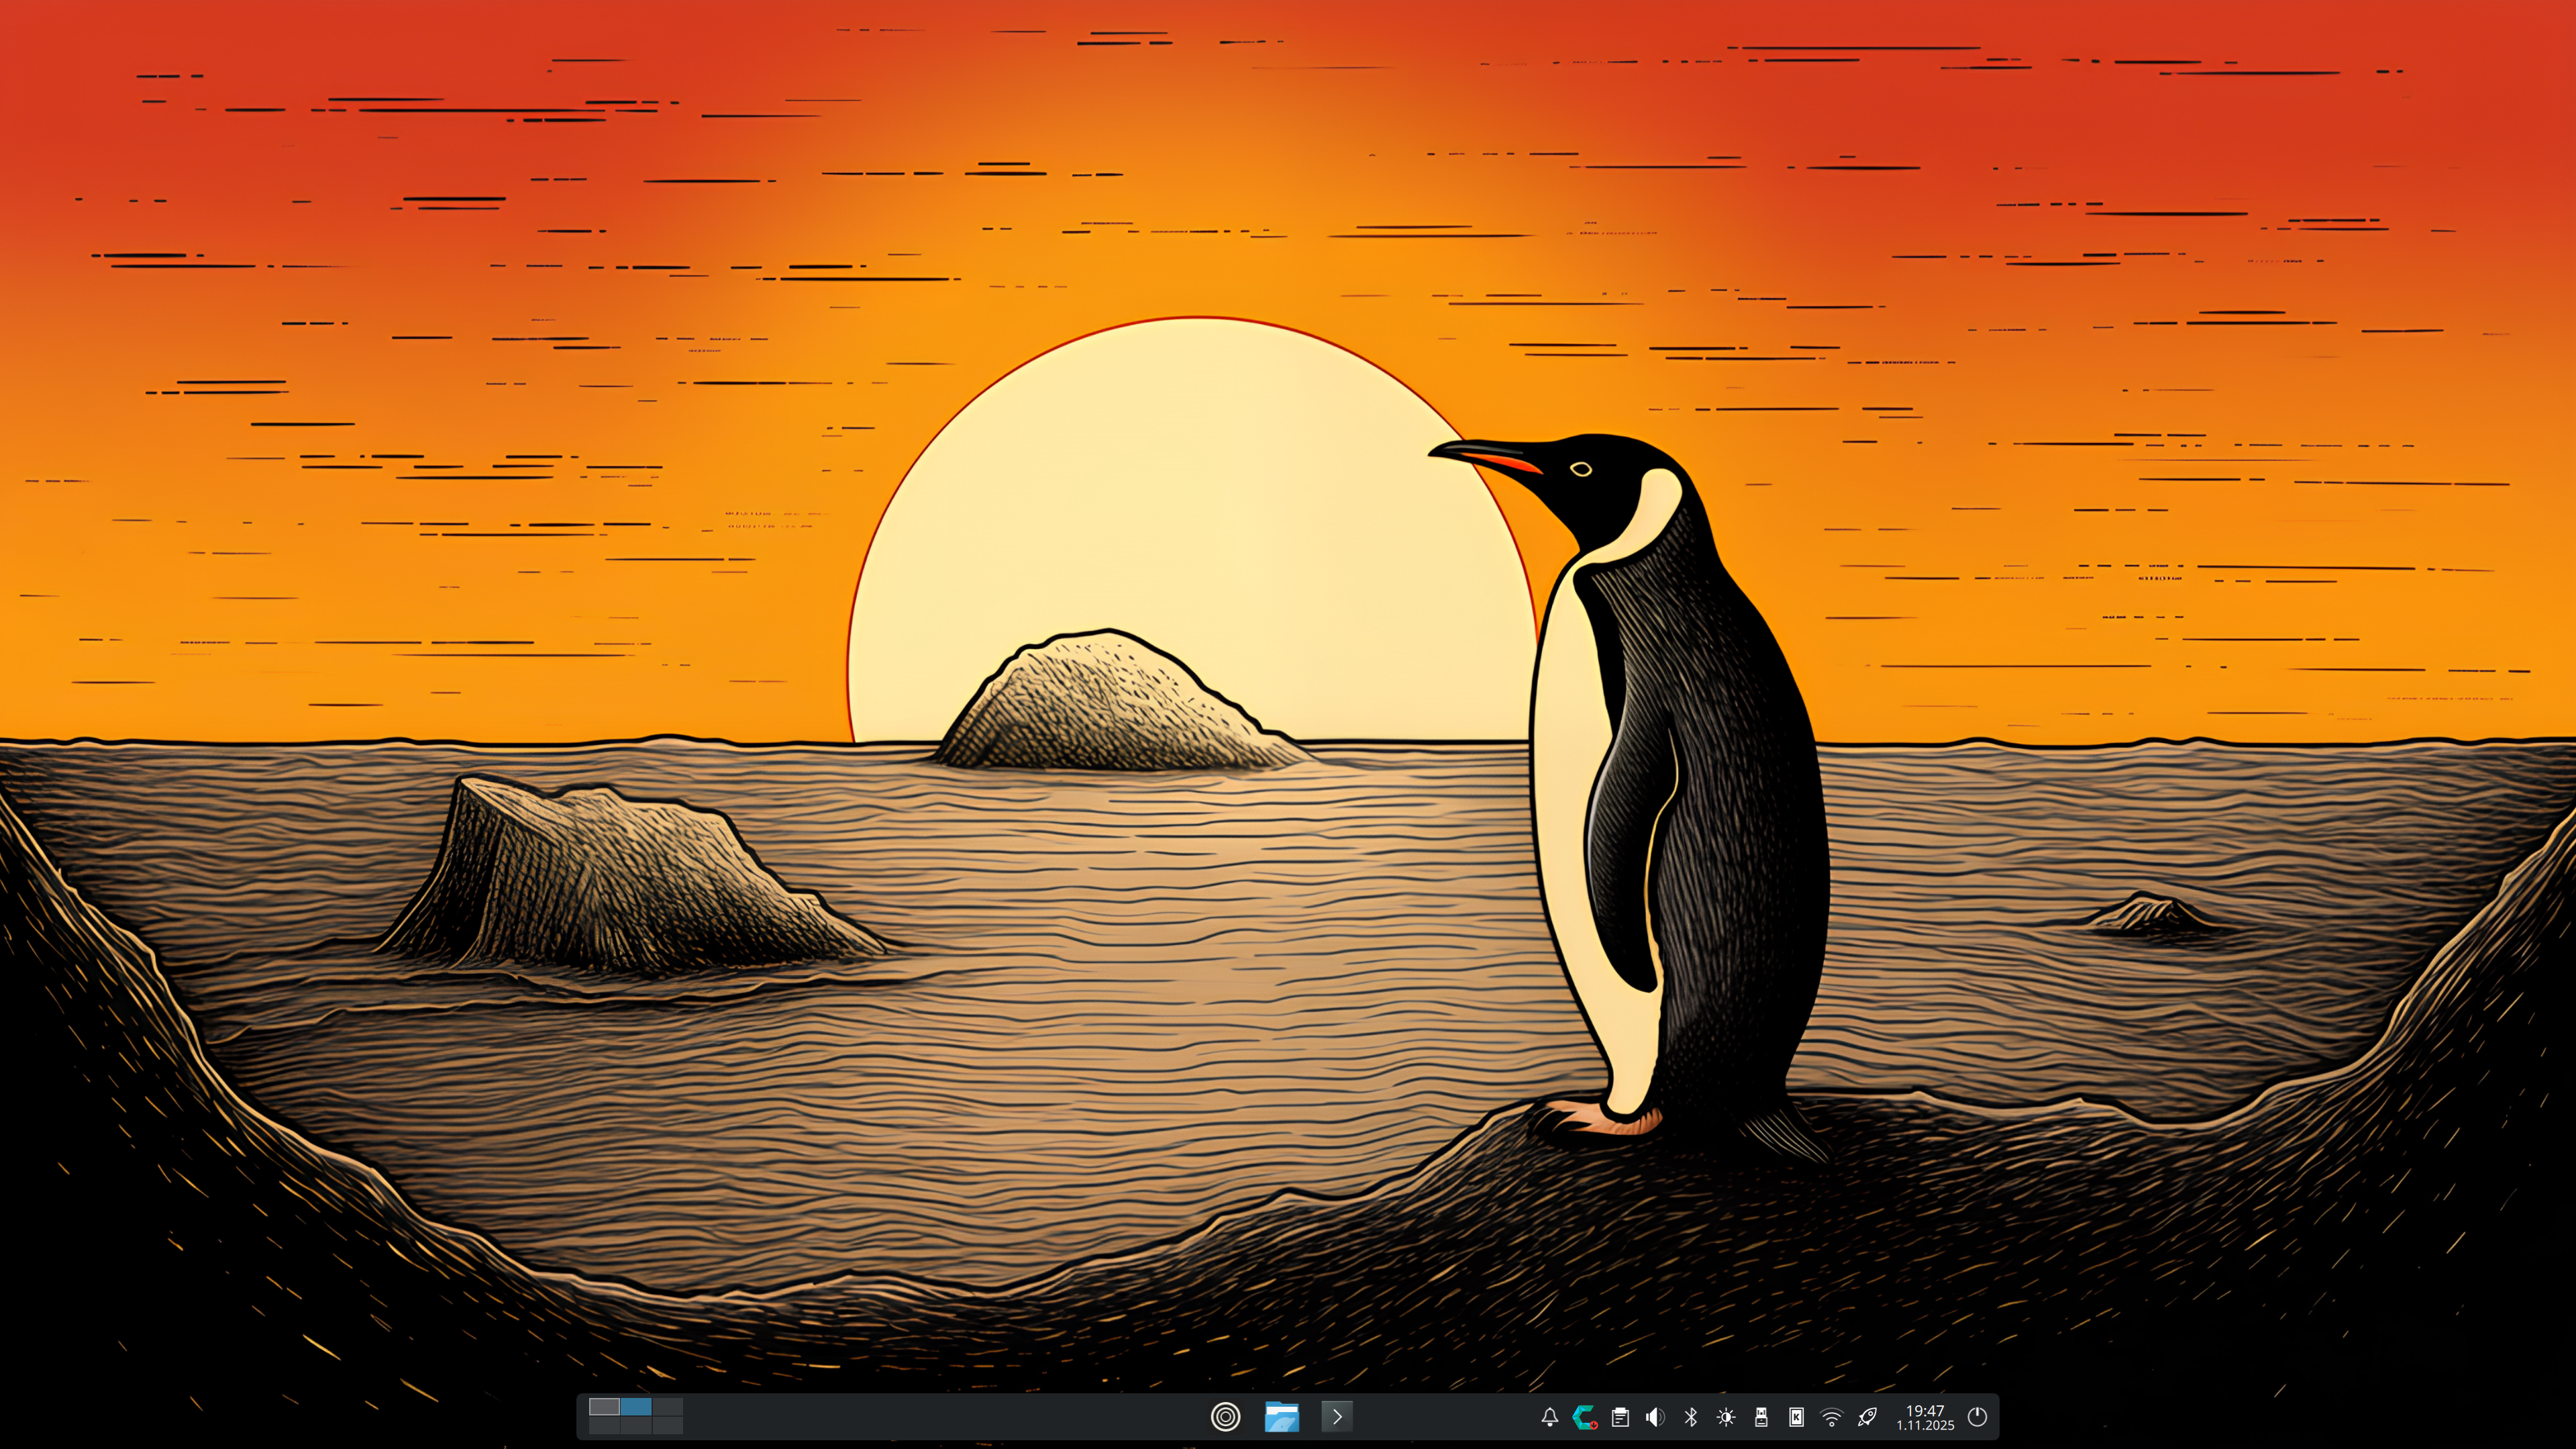Open the rocket power profile icon
This screenshot has height=1449, width=2576.
click(x=1867, y=1417)
